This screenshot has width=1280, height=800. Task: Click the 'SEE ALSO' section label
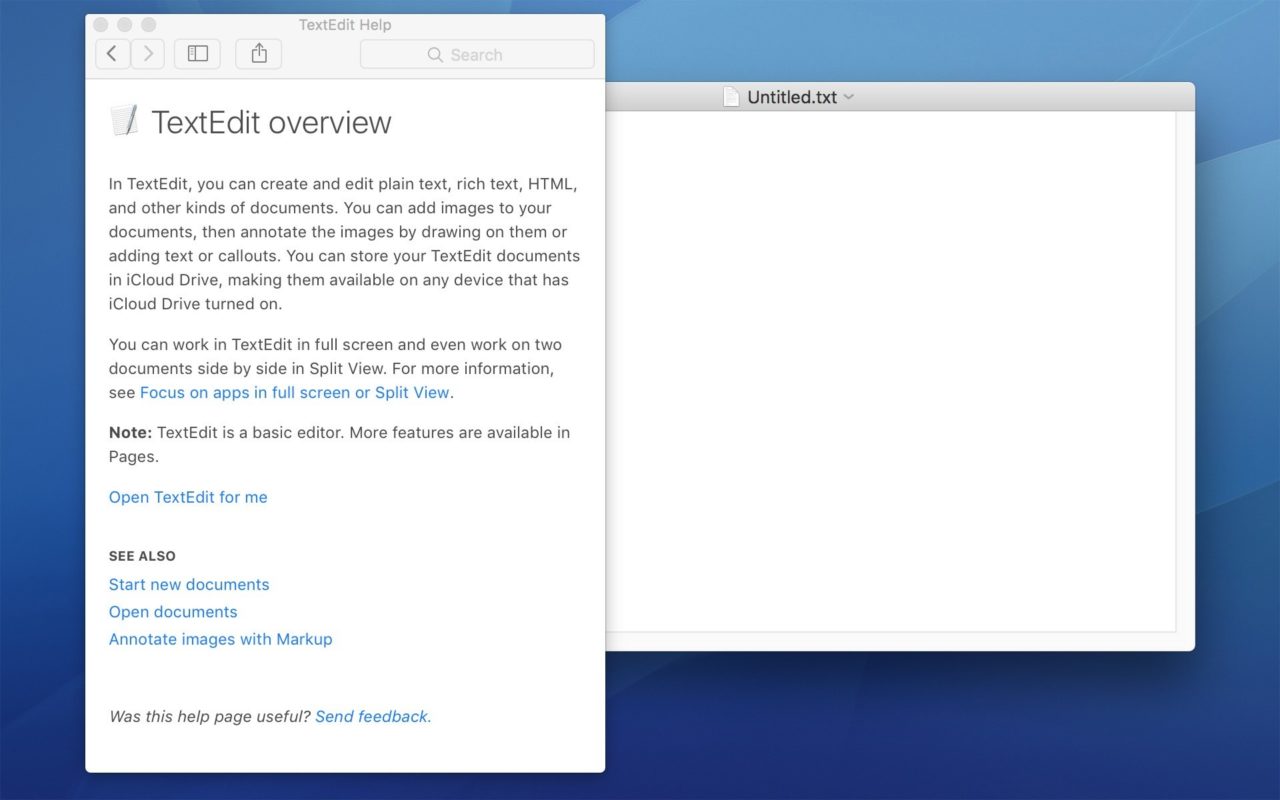tap(142, 556)
